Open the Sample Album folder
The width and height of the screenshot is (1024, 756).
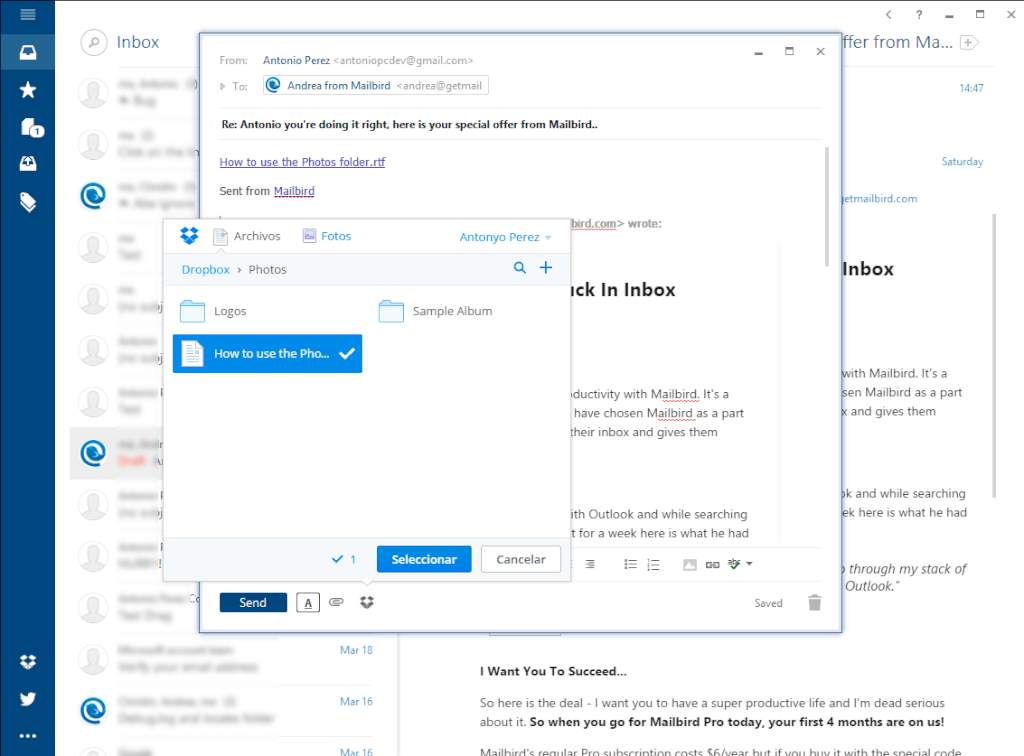pyautogui.click(x=435, y=311)
